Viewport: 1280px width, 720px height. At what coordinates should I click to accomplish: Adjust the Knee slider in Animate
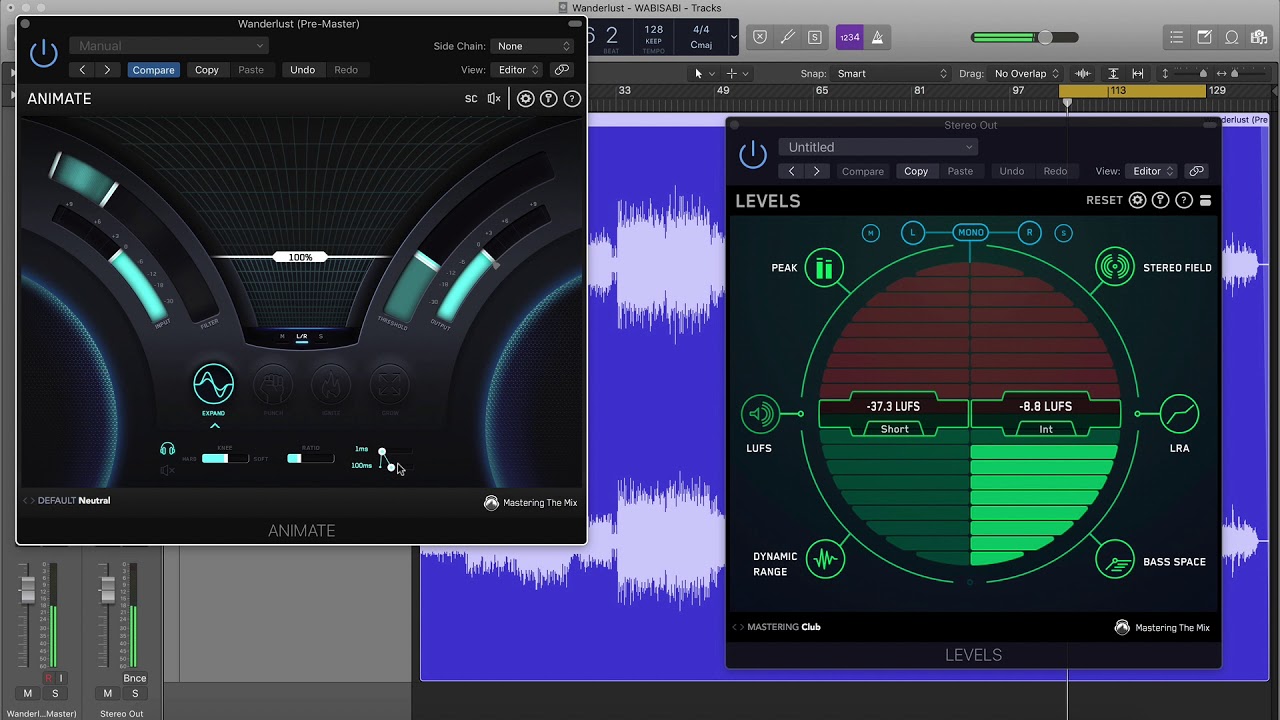tap(225, 458)
